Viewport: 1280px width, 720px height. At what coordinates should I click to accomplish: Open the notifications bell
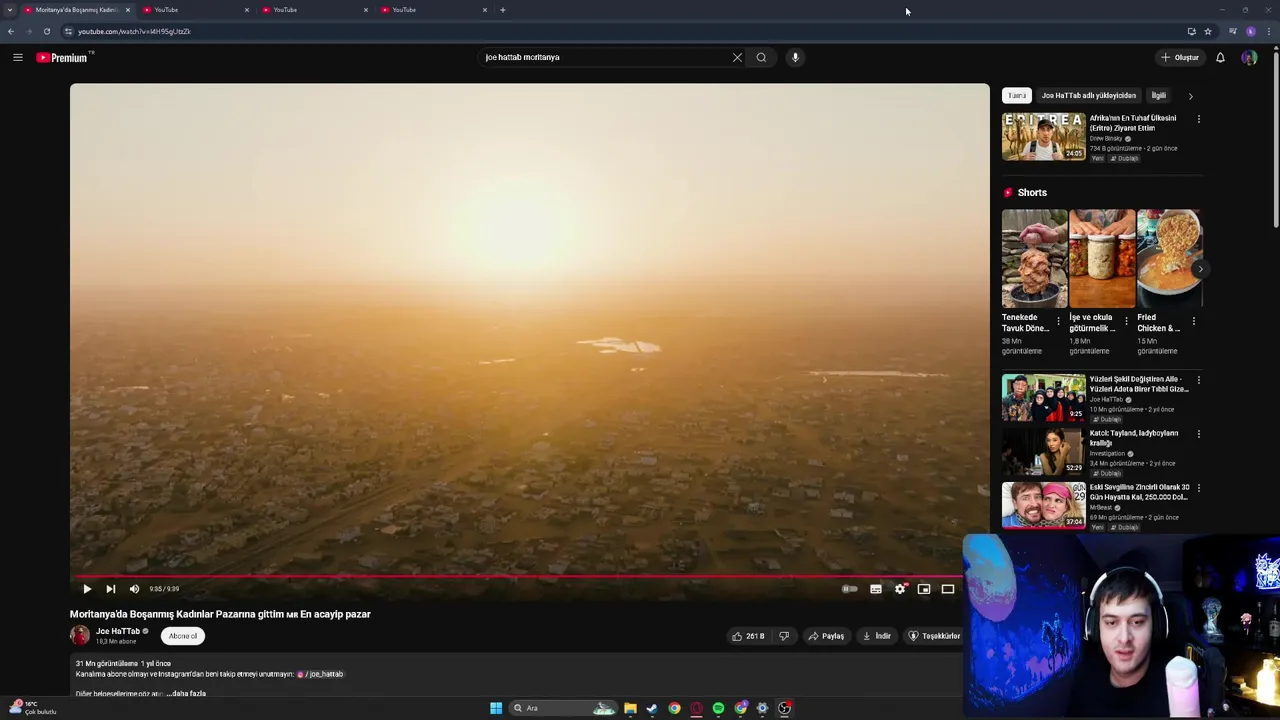click(x=1220, y=57)
